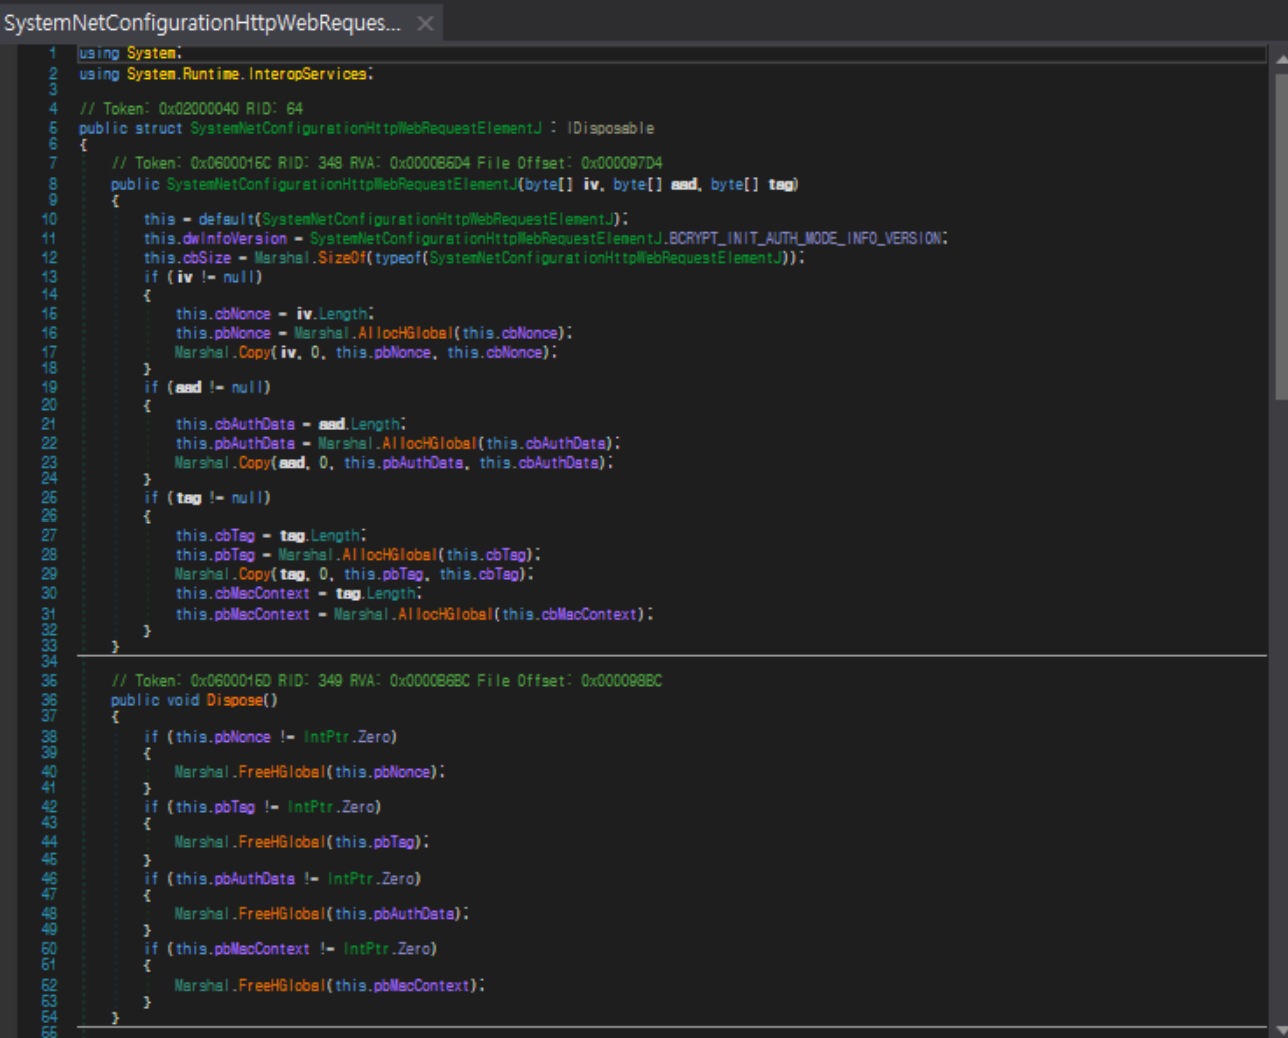This screenshot has height=1038, width=1288.
Task: Click the pbMacContext field assignment on line 31
Action: point(263,614)
